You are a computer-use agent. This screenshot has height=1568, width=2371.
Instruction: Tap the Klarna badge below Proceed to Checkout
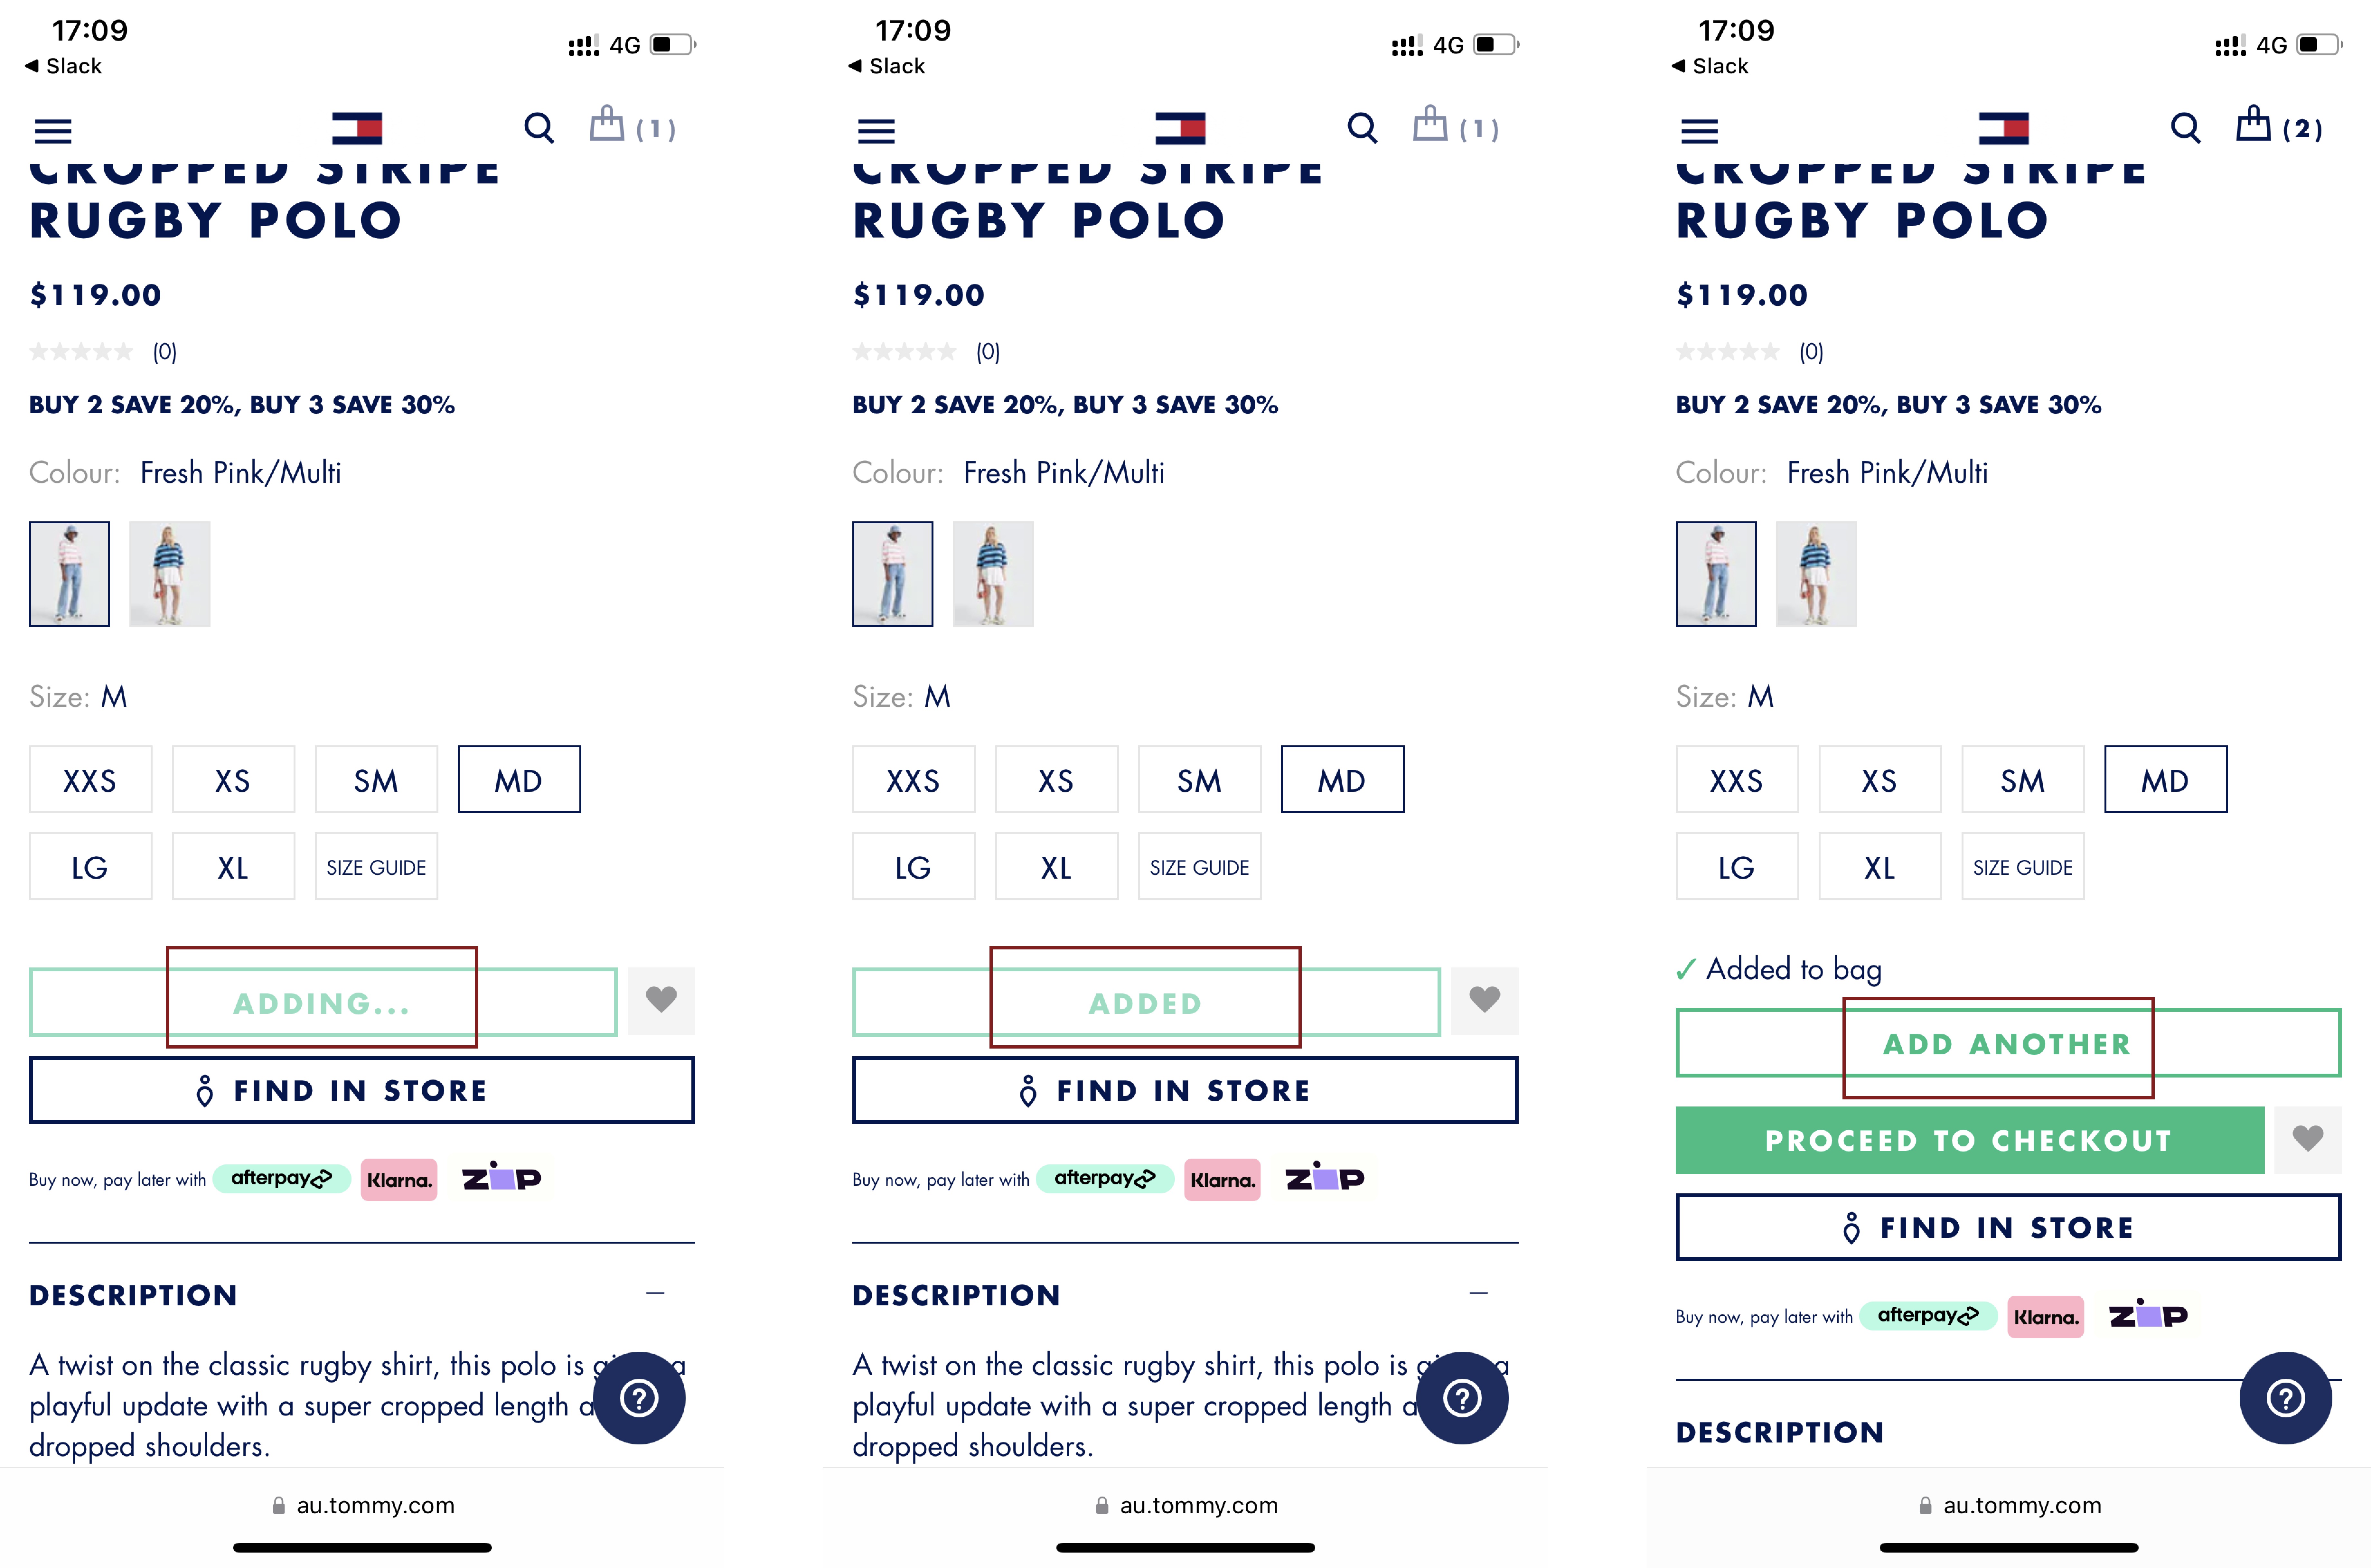pyautogui.click(x=2045, y=1317)
